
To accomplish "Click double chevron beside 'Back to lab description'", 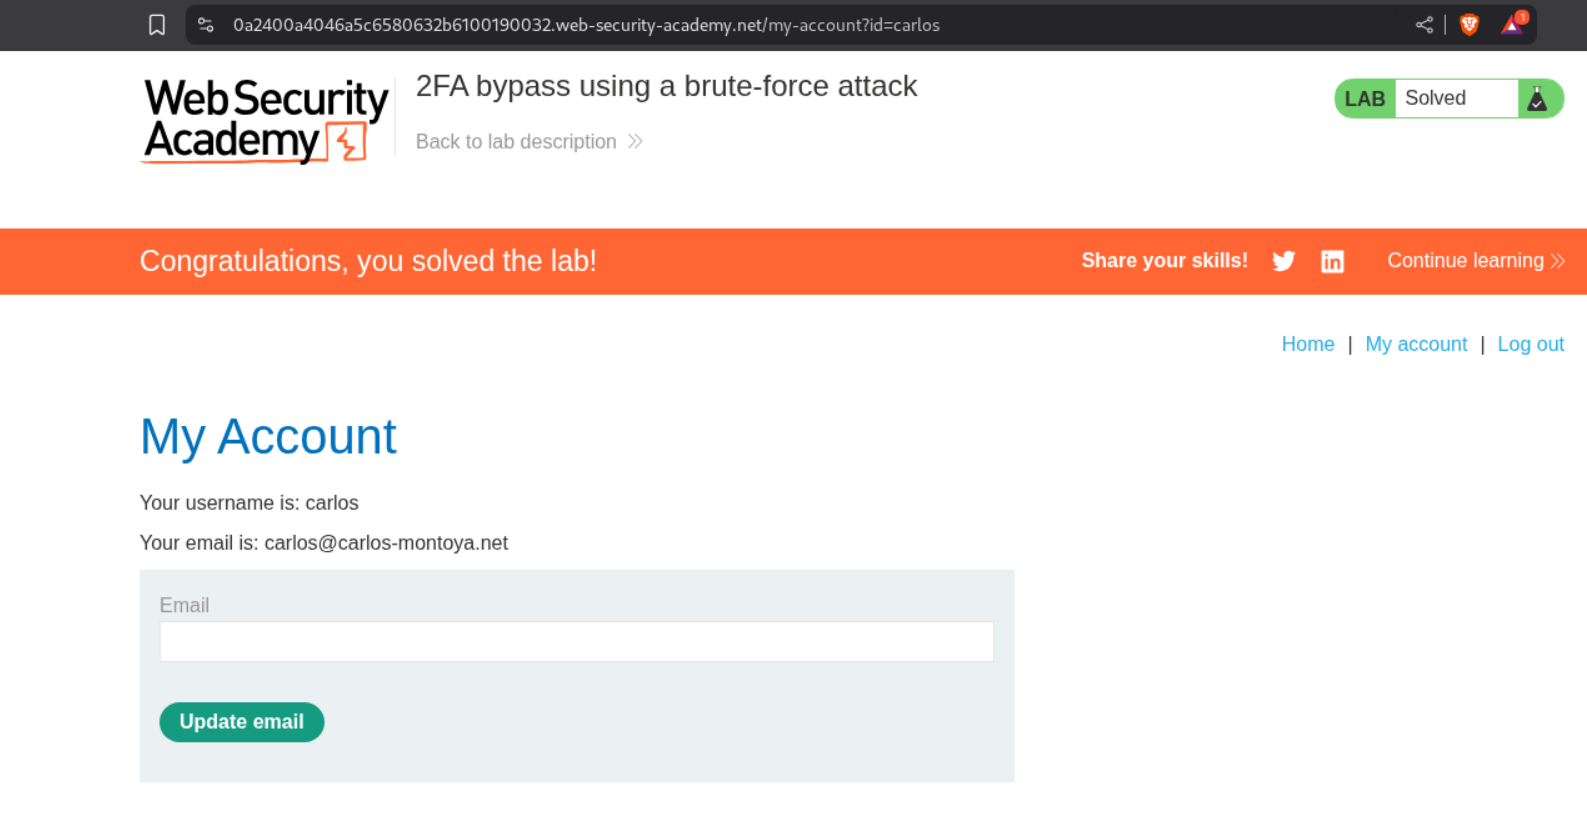I will pyautogui.click(x=635, y=142).
